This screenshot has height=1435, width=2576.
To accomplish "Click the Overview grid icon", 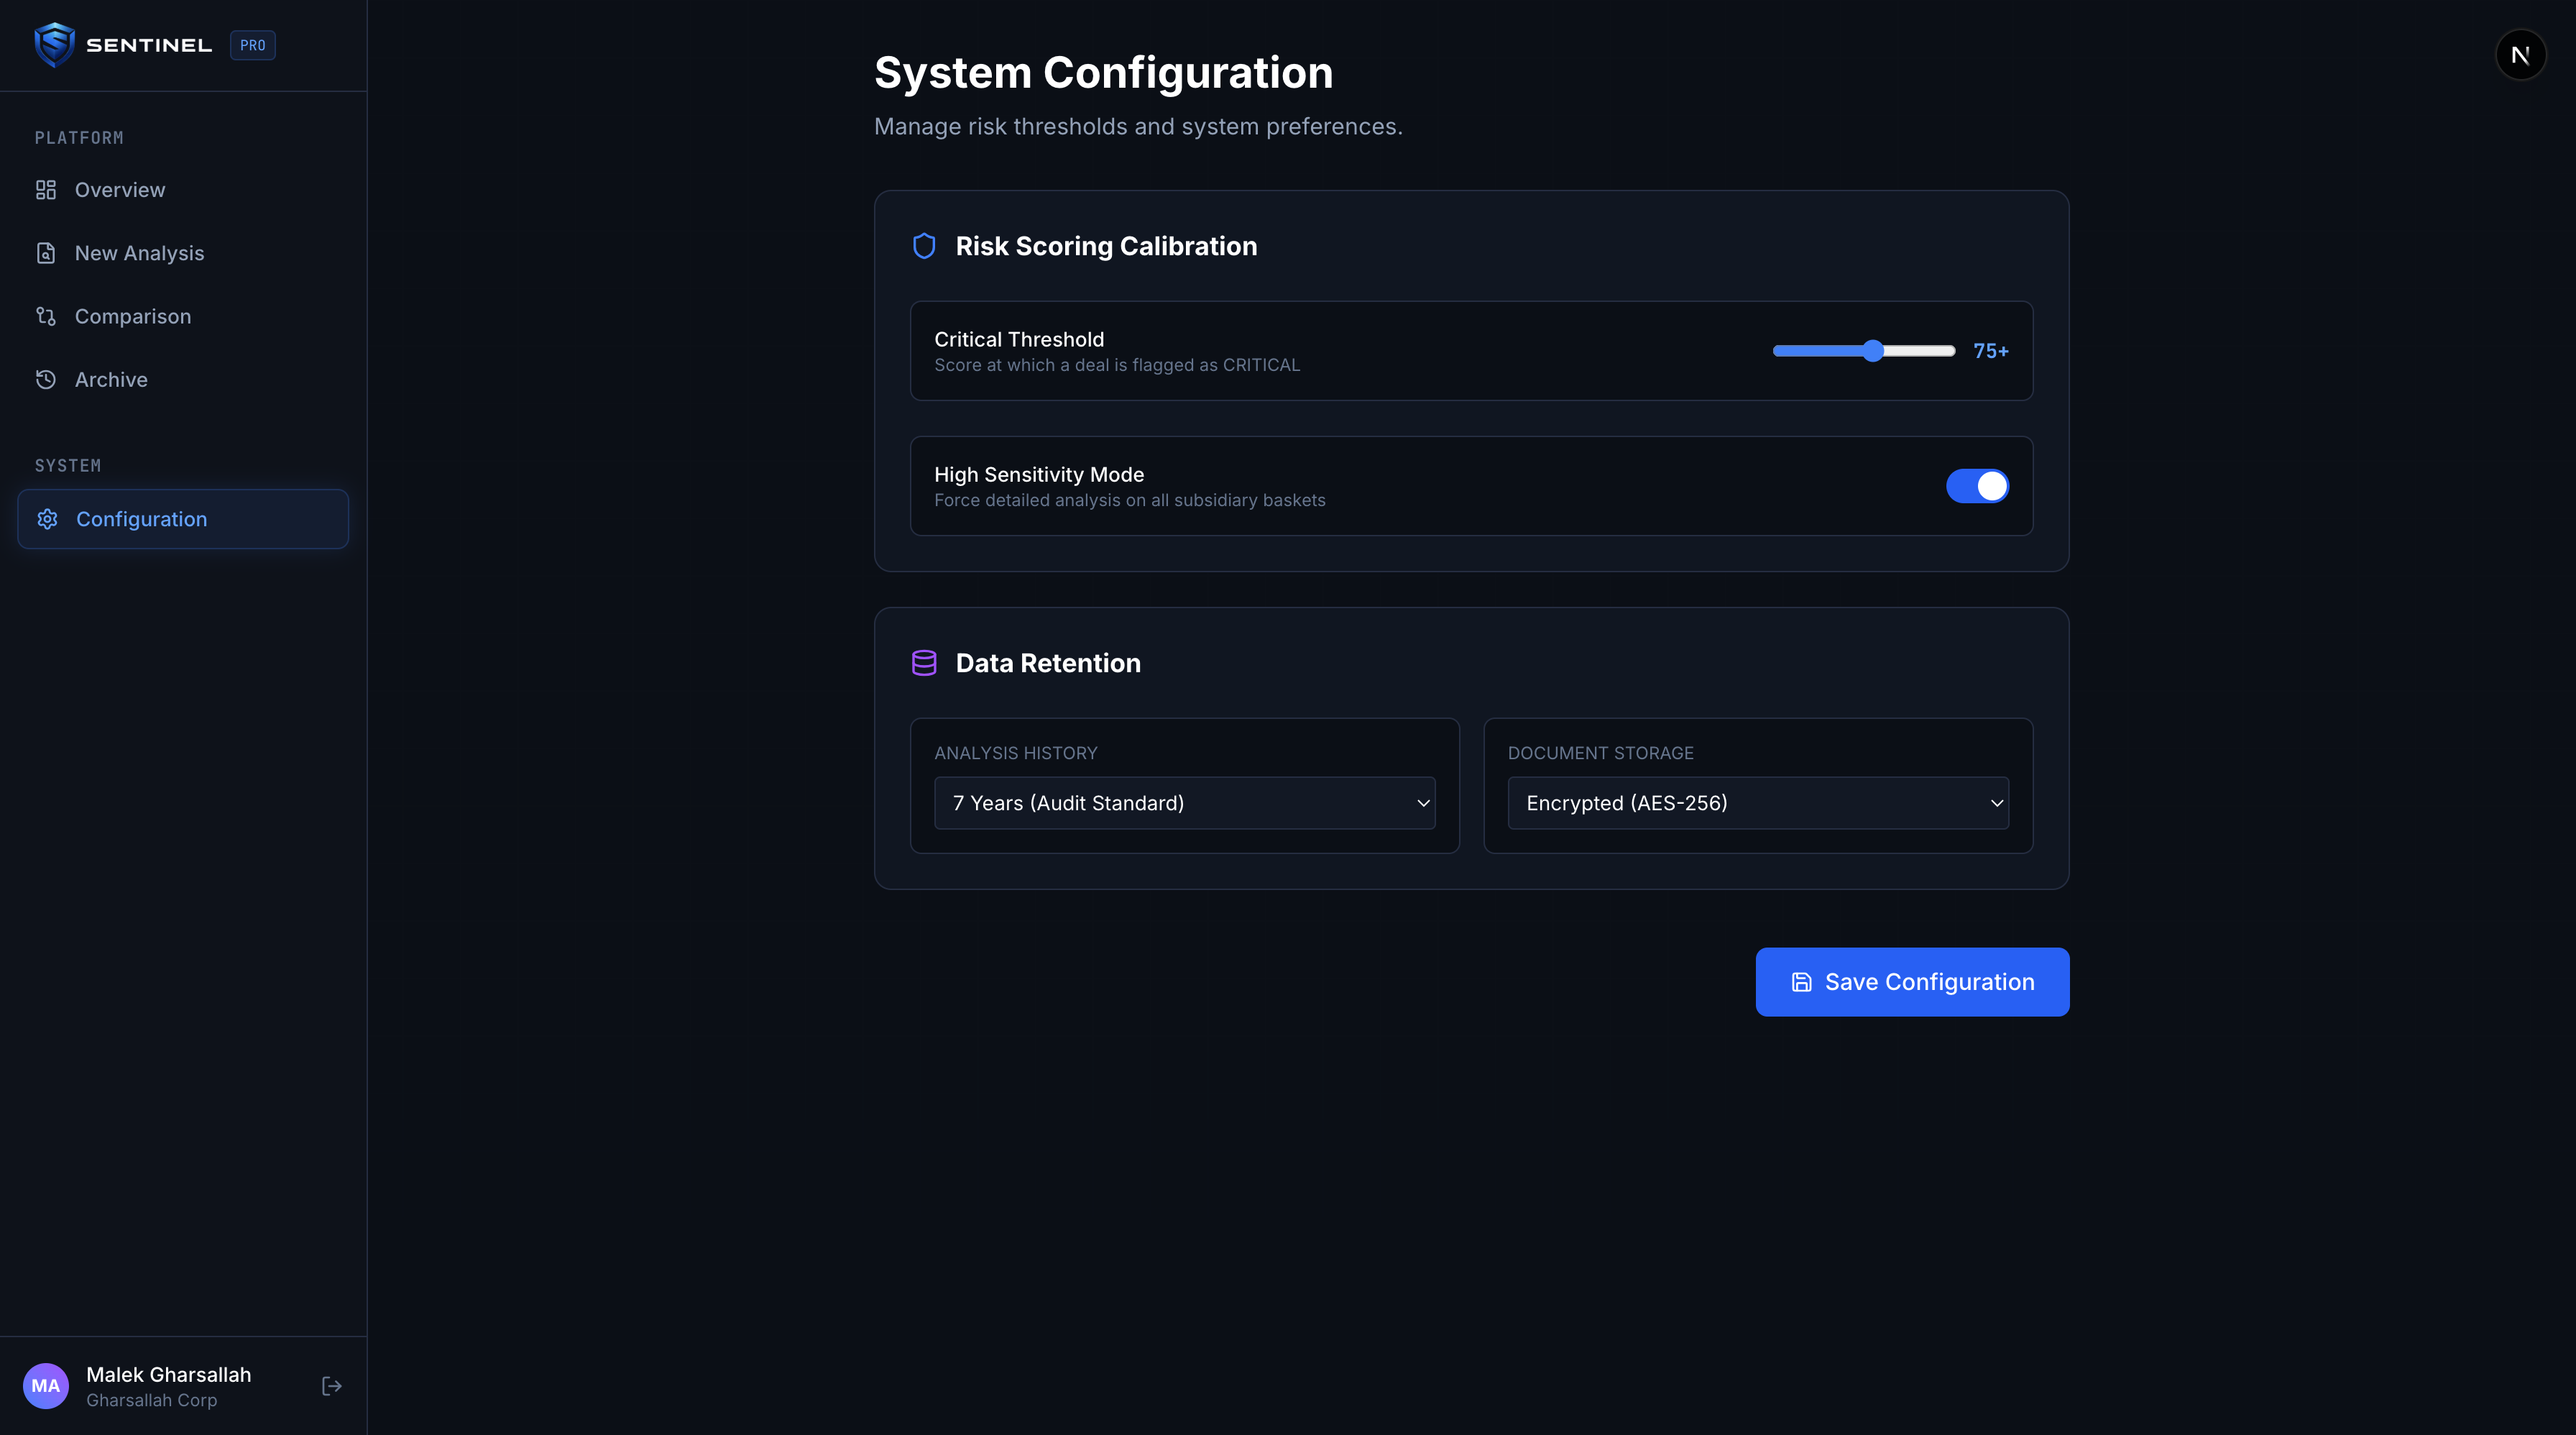I will point(46,190).
